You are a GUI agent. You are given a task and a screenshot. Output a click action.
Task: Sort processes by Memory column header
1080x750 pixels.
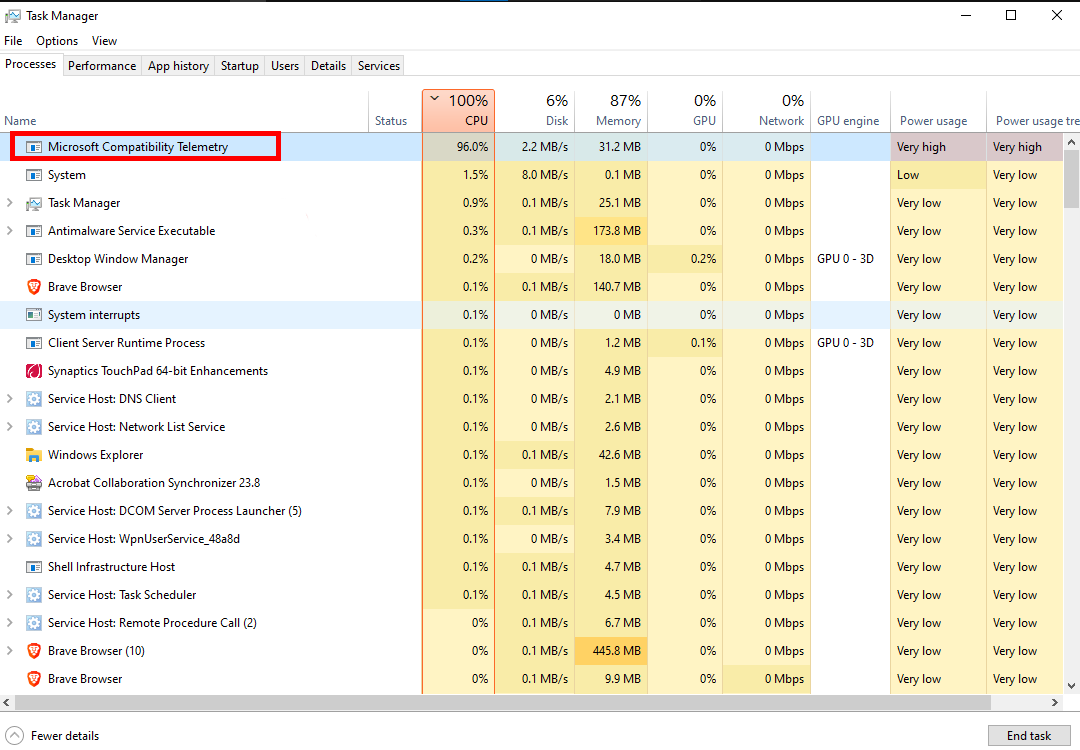[618, 110]
